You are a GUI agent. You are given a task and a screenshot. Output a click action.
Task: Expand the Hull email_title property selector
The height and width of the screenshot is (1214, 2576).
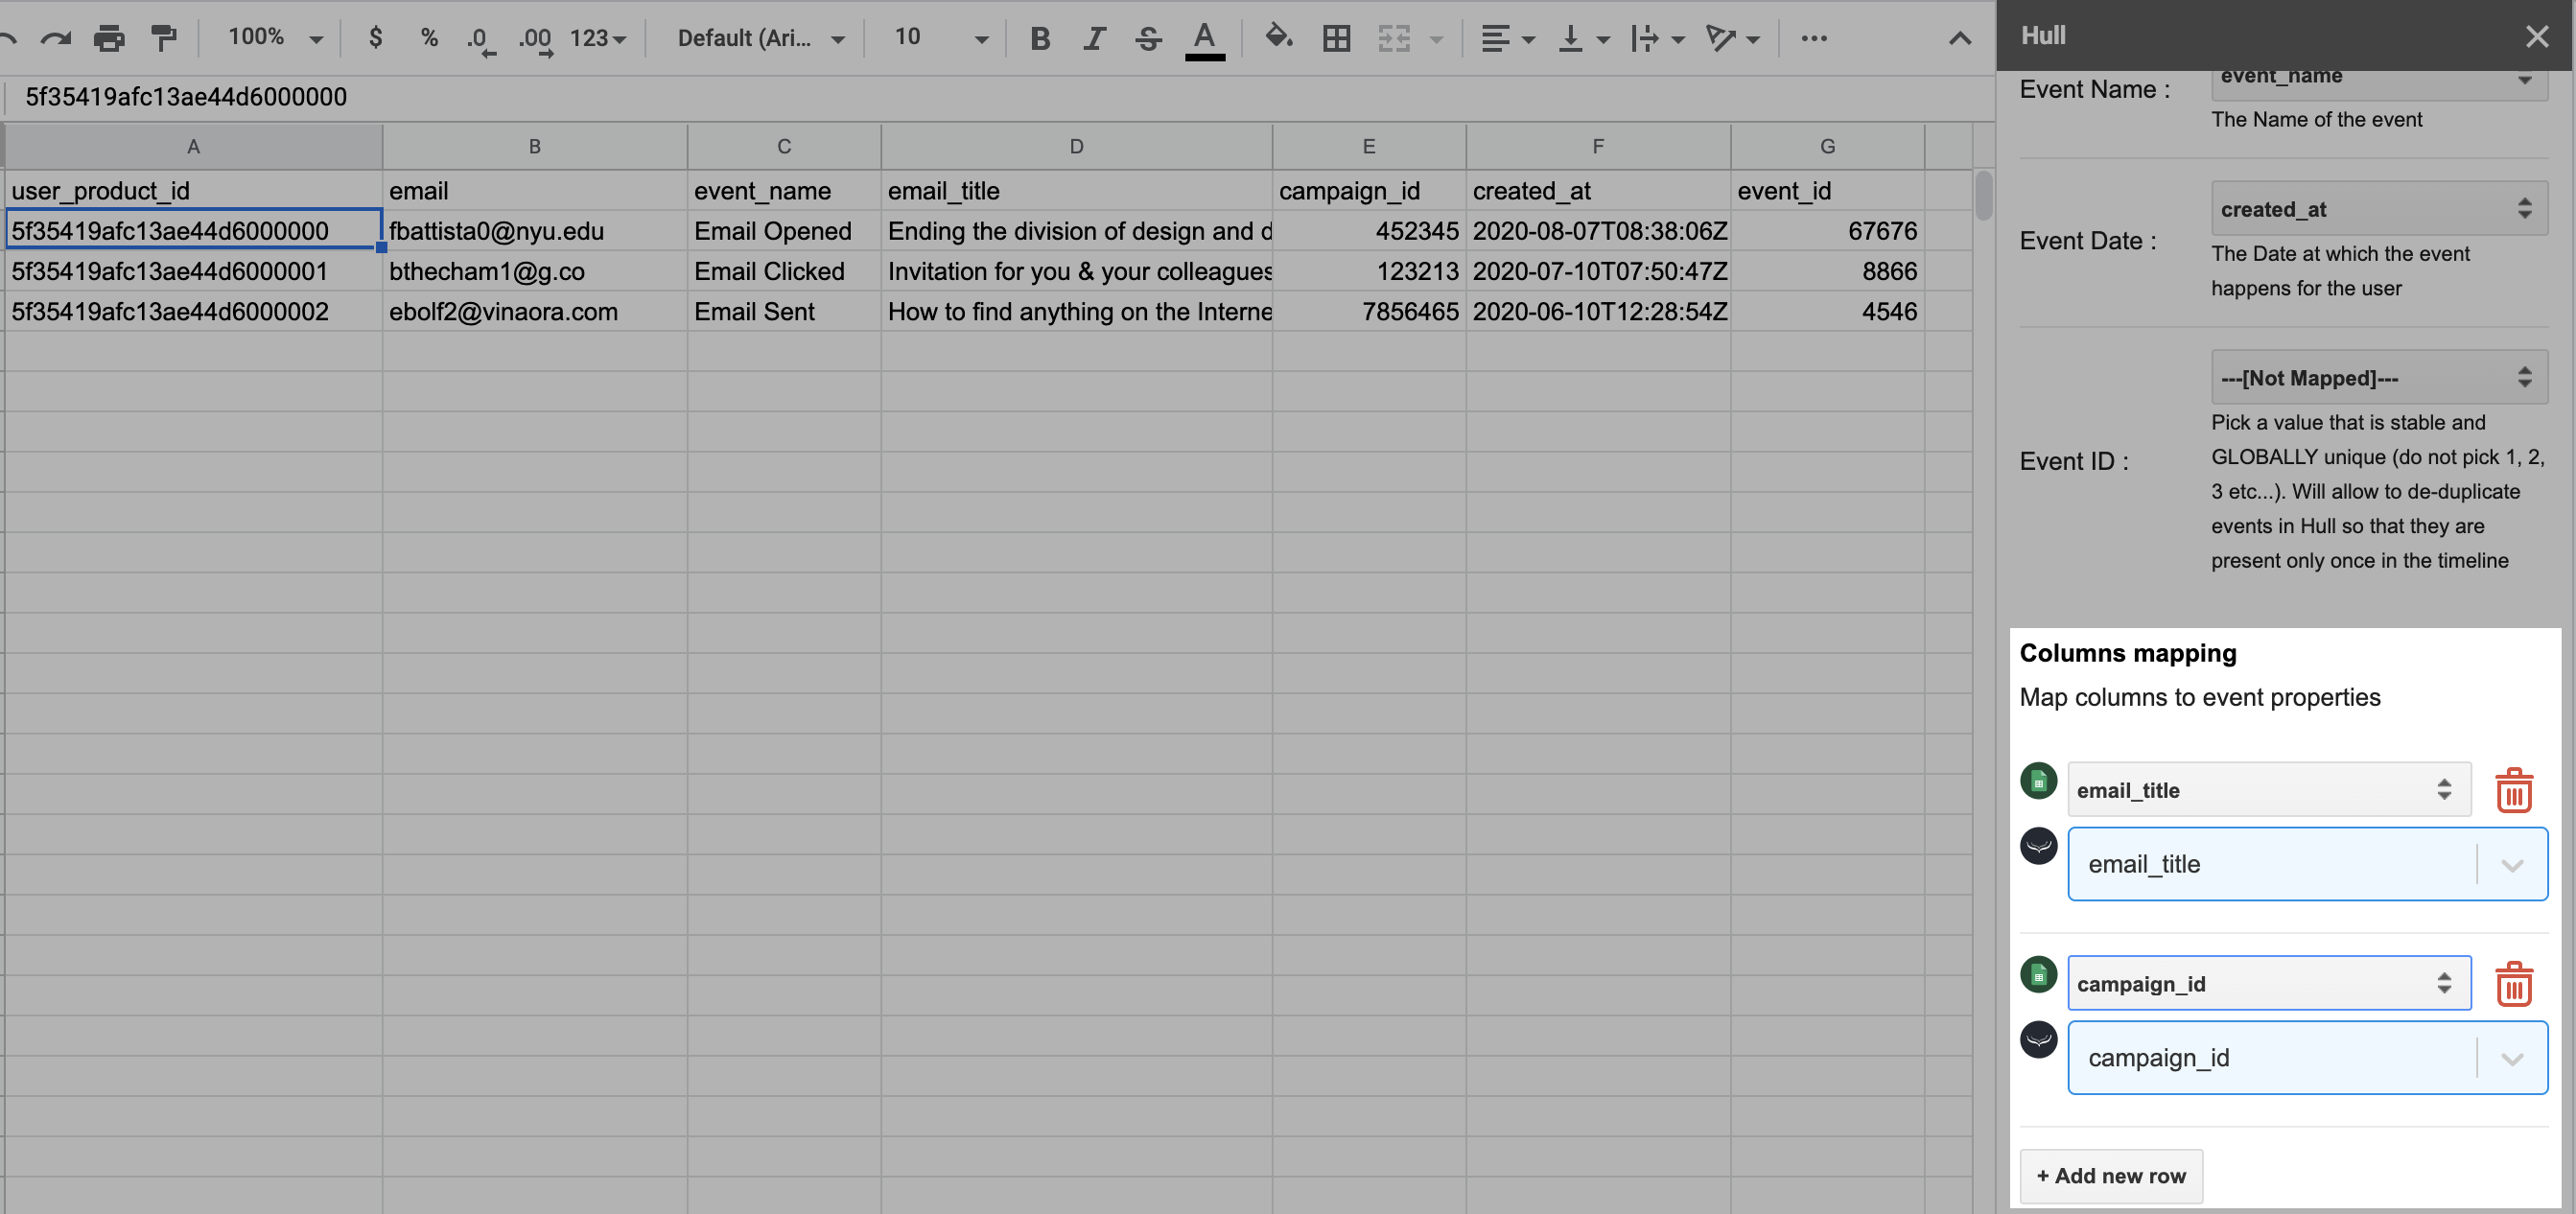pyautogui.click(x=2511, y=864)
